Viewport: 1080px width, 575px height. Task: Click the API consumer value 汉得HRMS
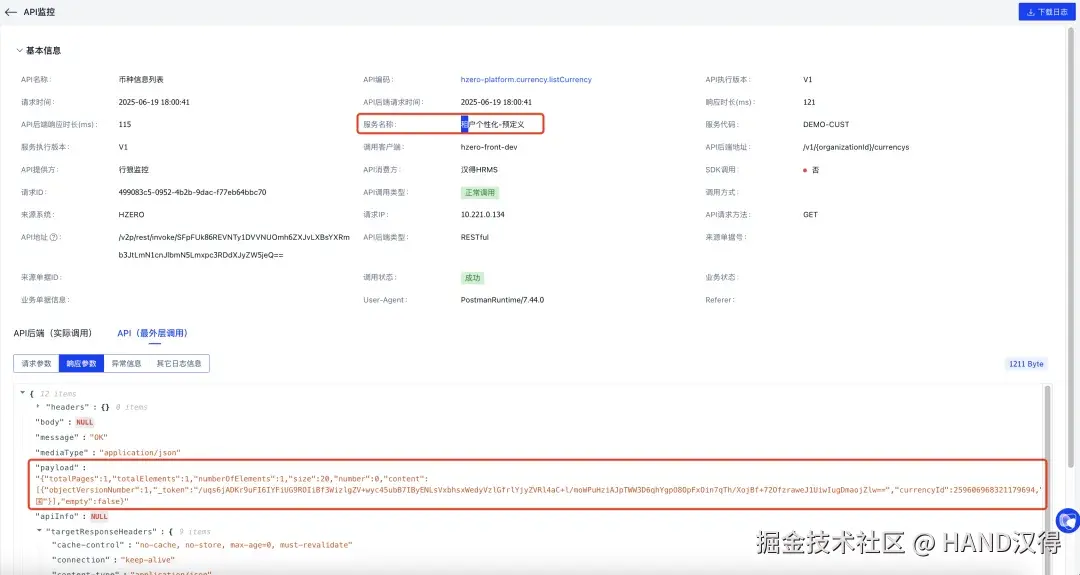479,170
